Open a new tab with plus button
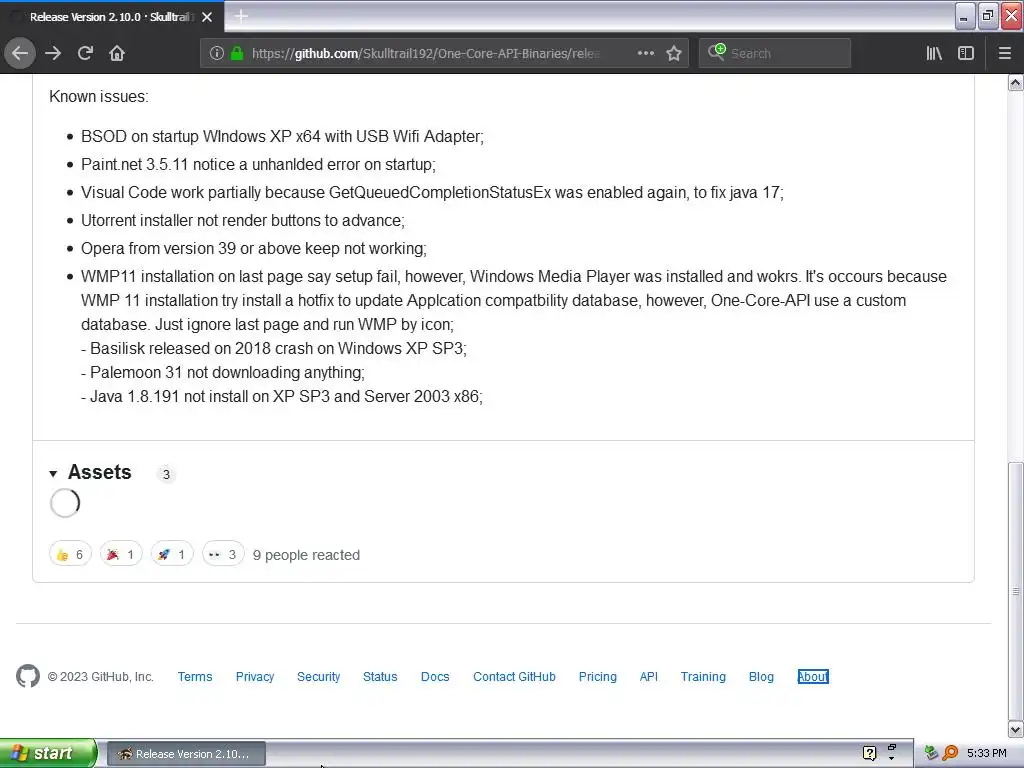This screenshot has height=768, width=1024. point(241,16)
